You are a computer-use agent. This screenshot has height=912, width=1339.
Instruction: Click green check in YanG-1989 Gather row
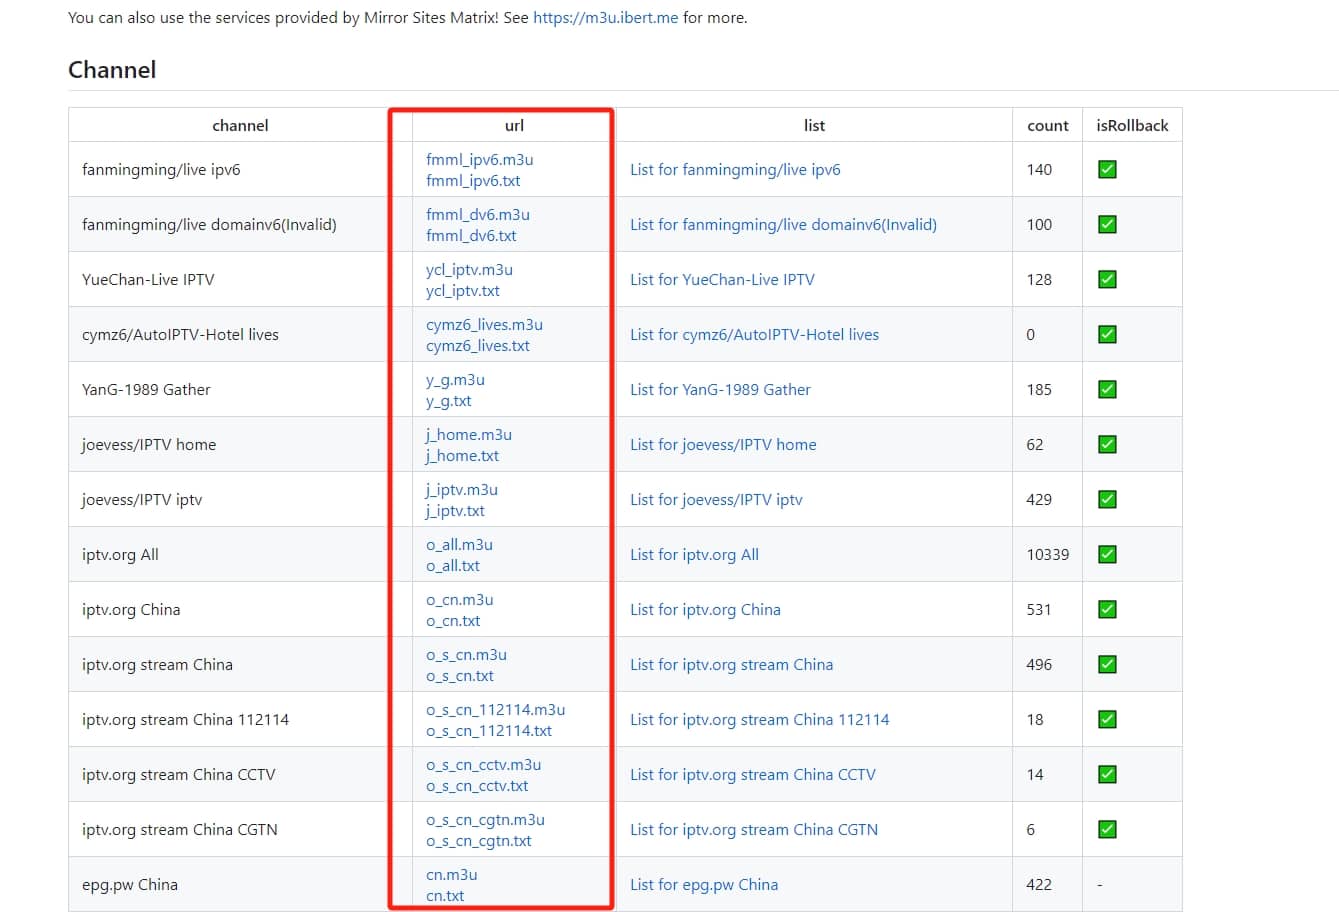1107,389
